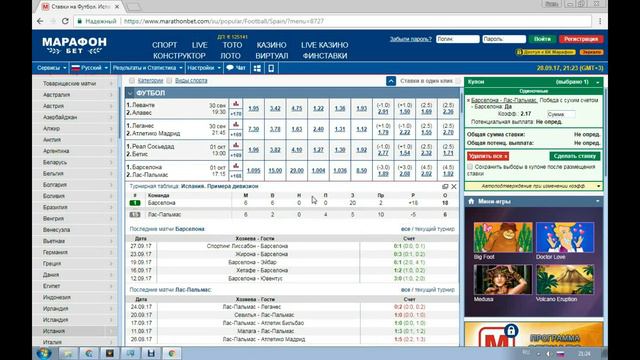Open the Чат speech bubble

coord(236,68)
